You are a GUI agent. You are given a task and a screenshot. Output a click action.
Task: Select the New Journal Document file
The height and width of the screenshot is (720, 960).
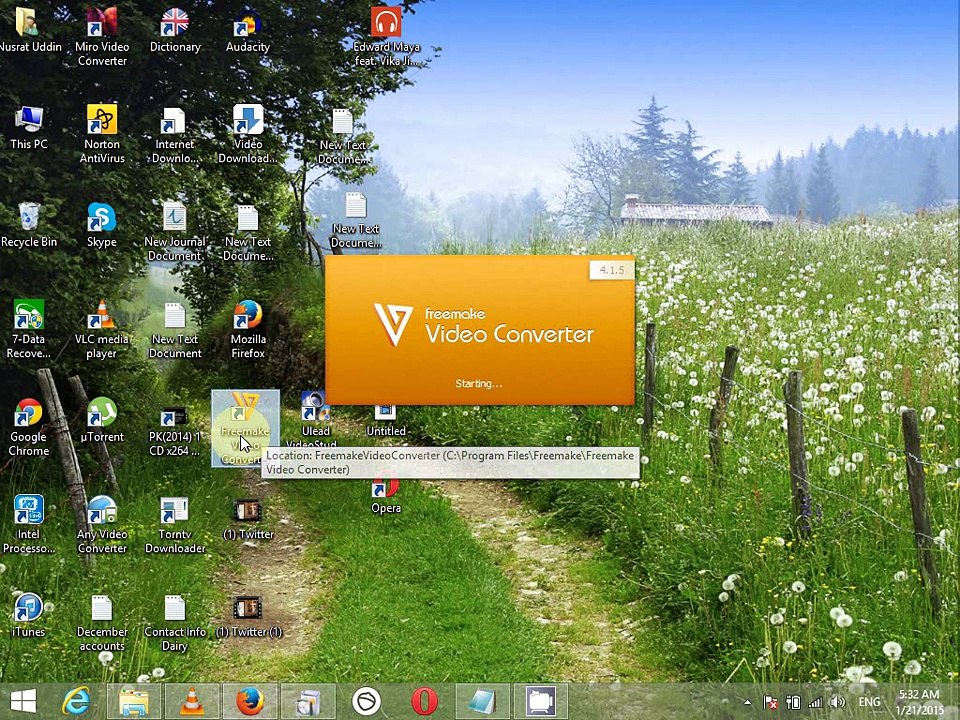pyautogui.click(x=174, y=231)
